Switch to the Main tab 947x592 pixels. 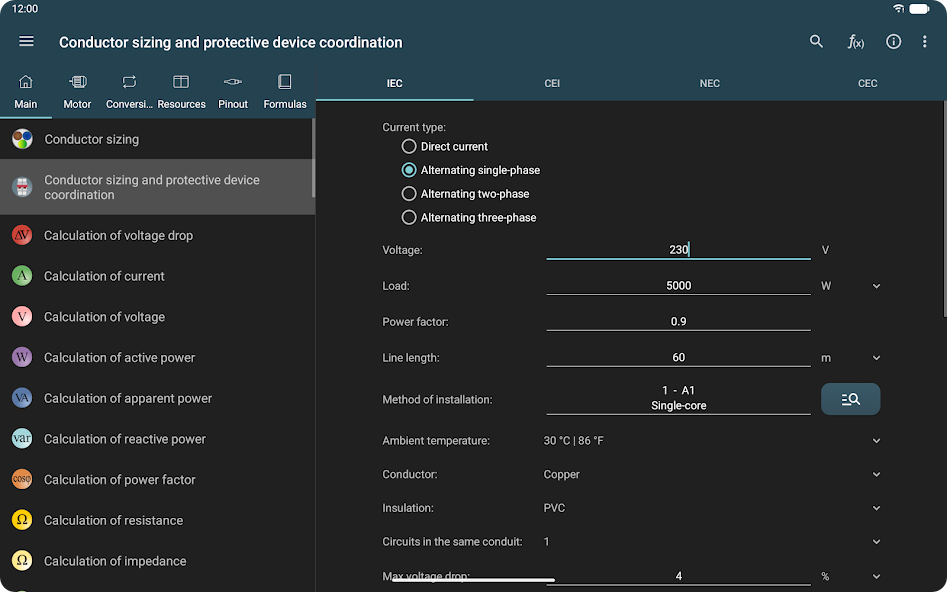click(25, 92)
